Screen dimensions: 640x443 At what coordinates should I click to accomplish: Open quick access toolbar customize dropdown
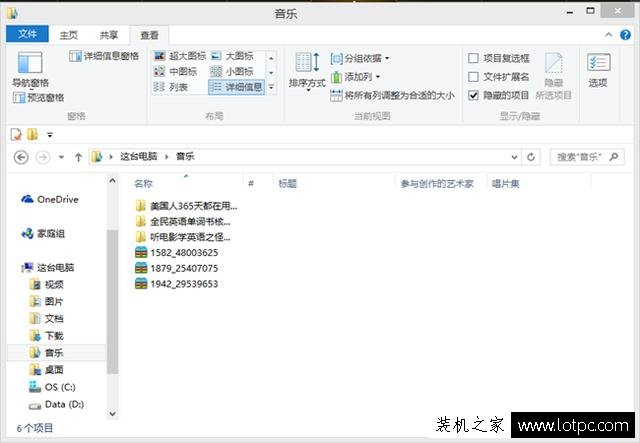coord(50,134)
